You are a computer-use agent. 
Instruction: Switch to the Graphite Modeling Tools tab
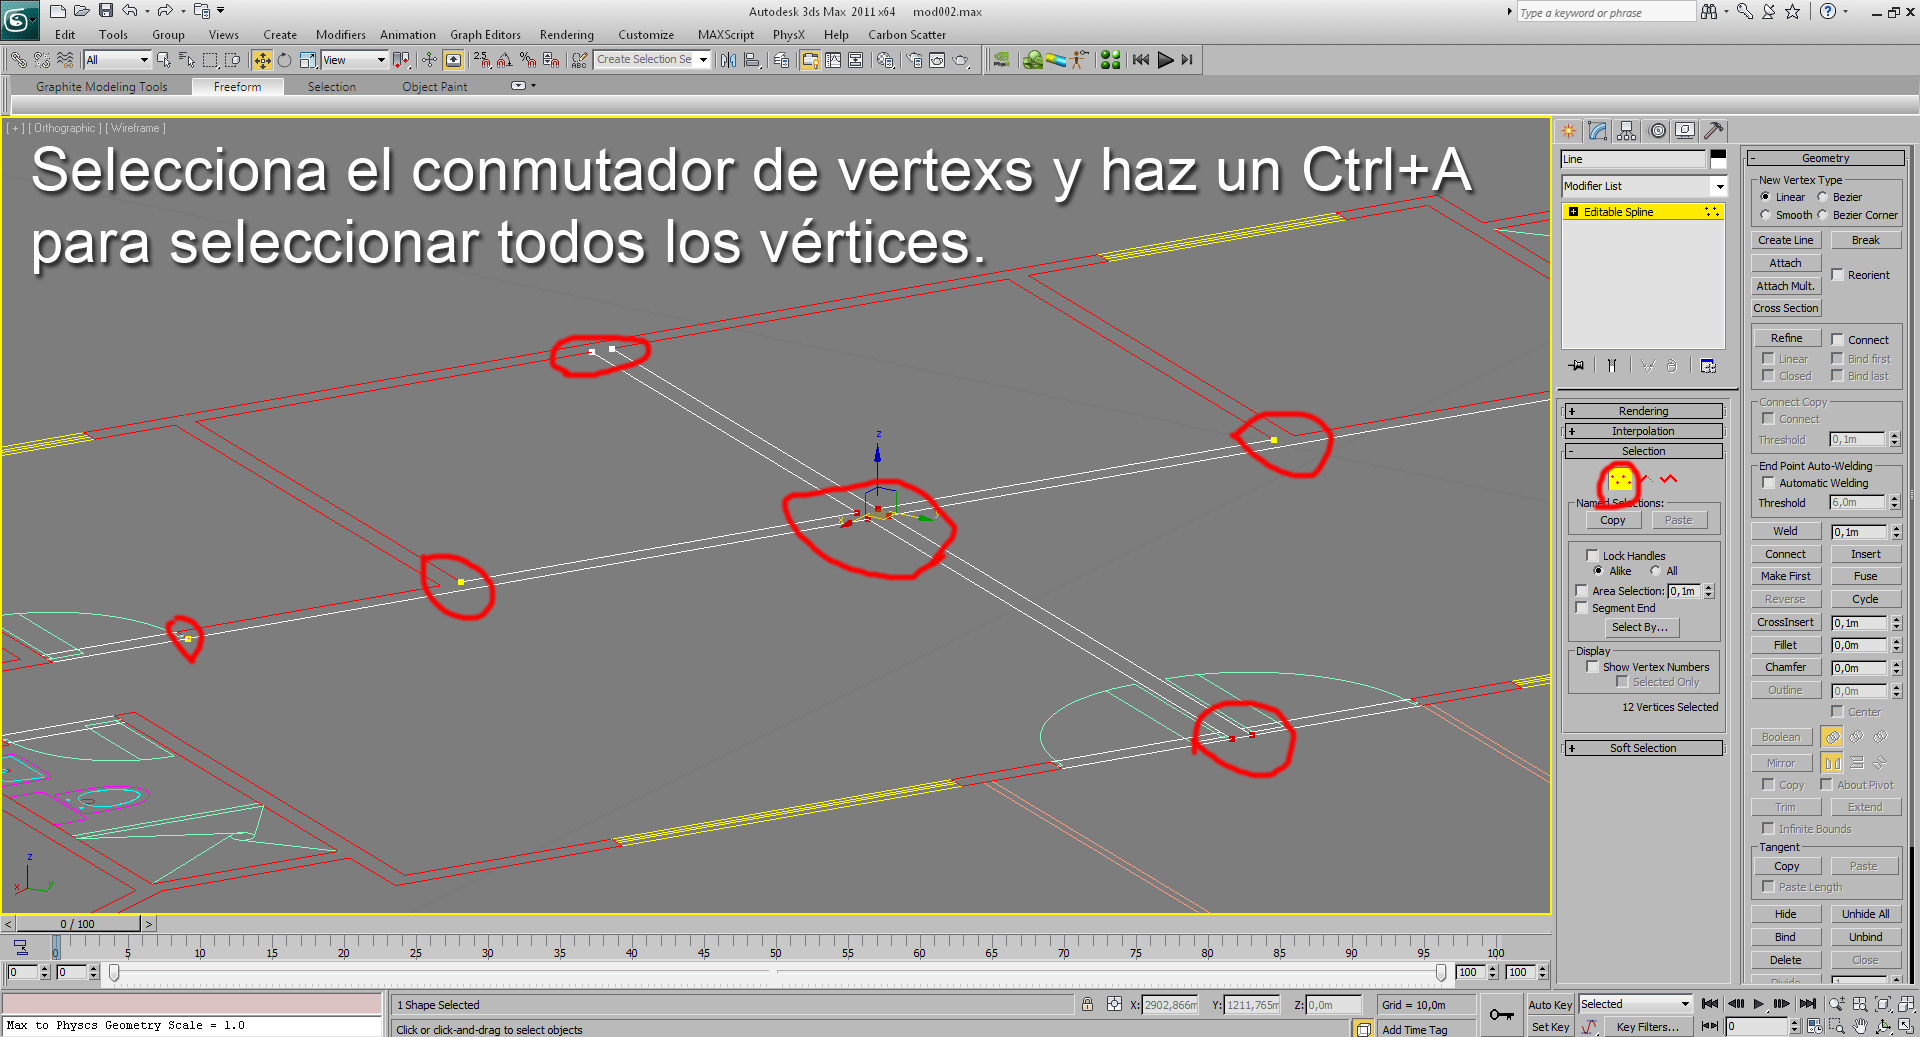[x=102, y=87]
